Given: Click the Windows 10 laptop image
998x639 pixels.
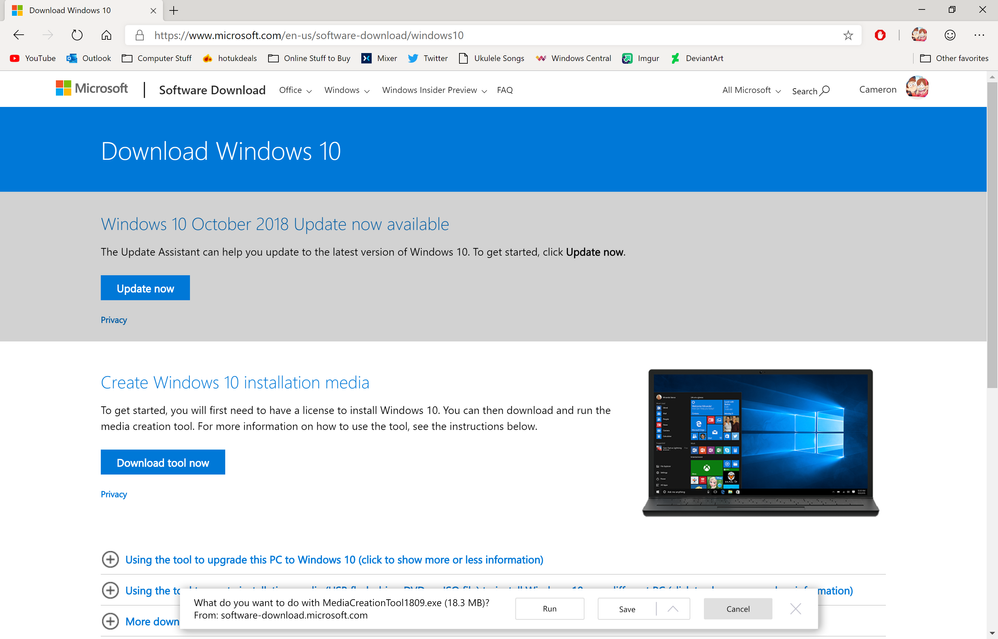Looking at the screenshot, I should pos(761,443).
